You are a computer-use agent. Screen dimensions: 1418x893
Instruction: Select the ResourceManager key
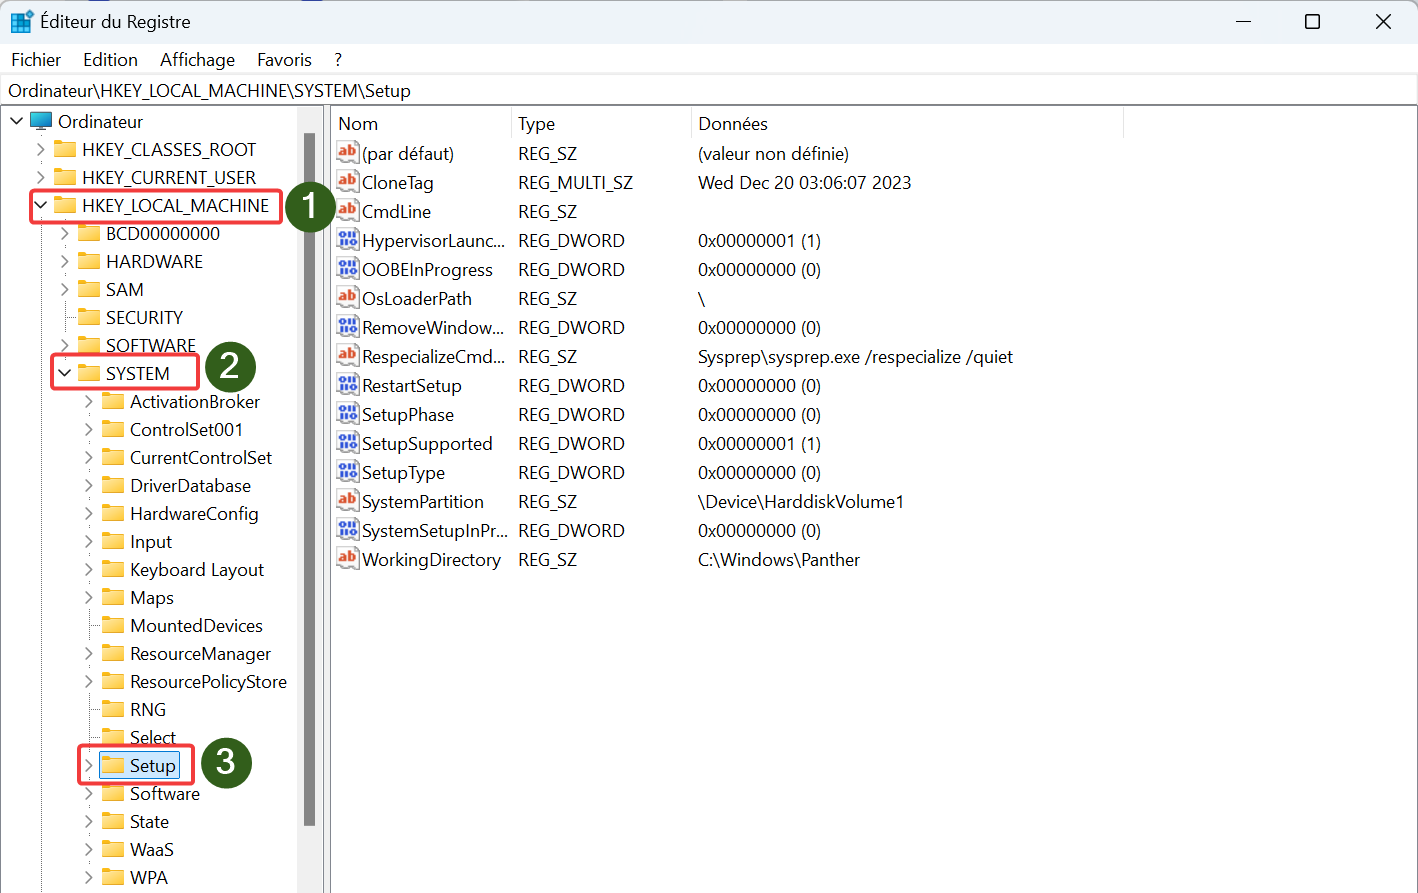200,653
